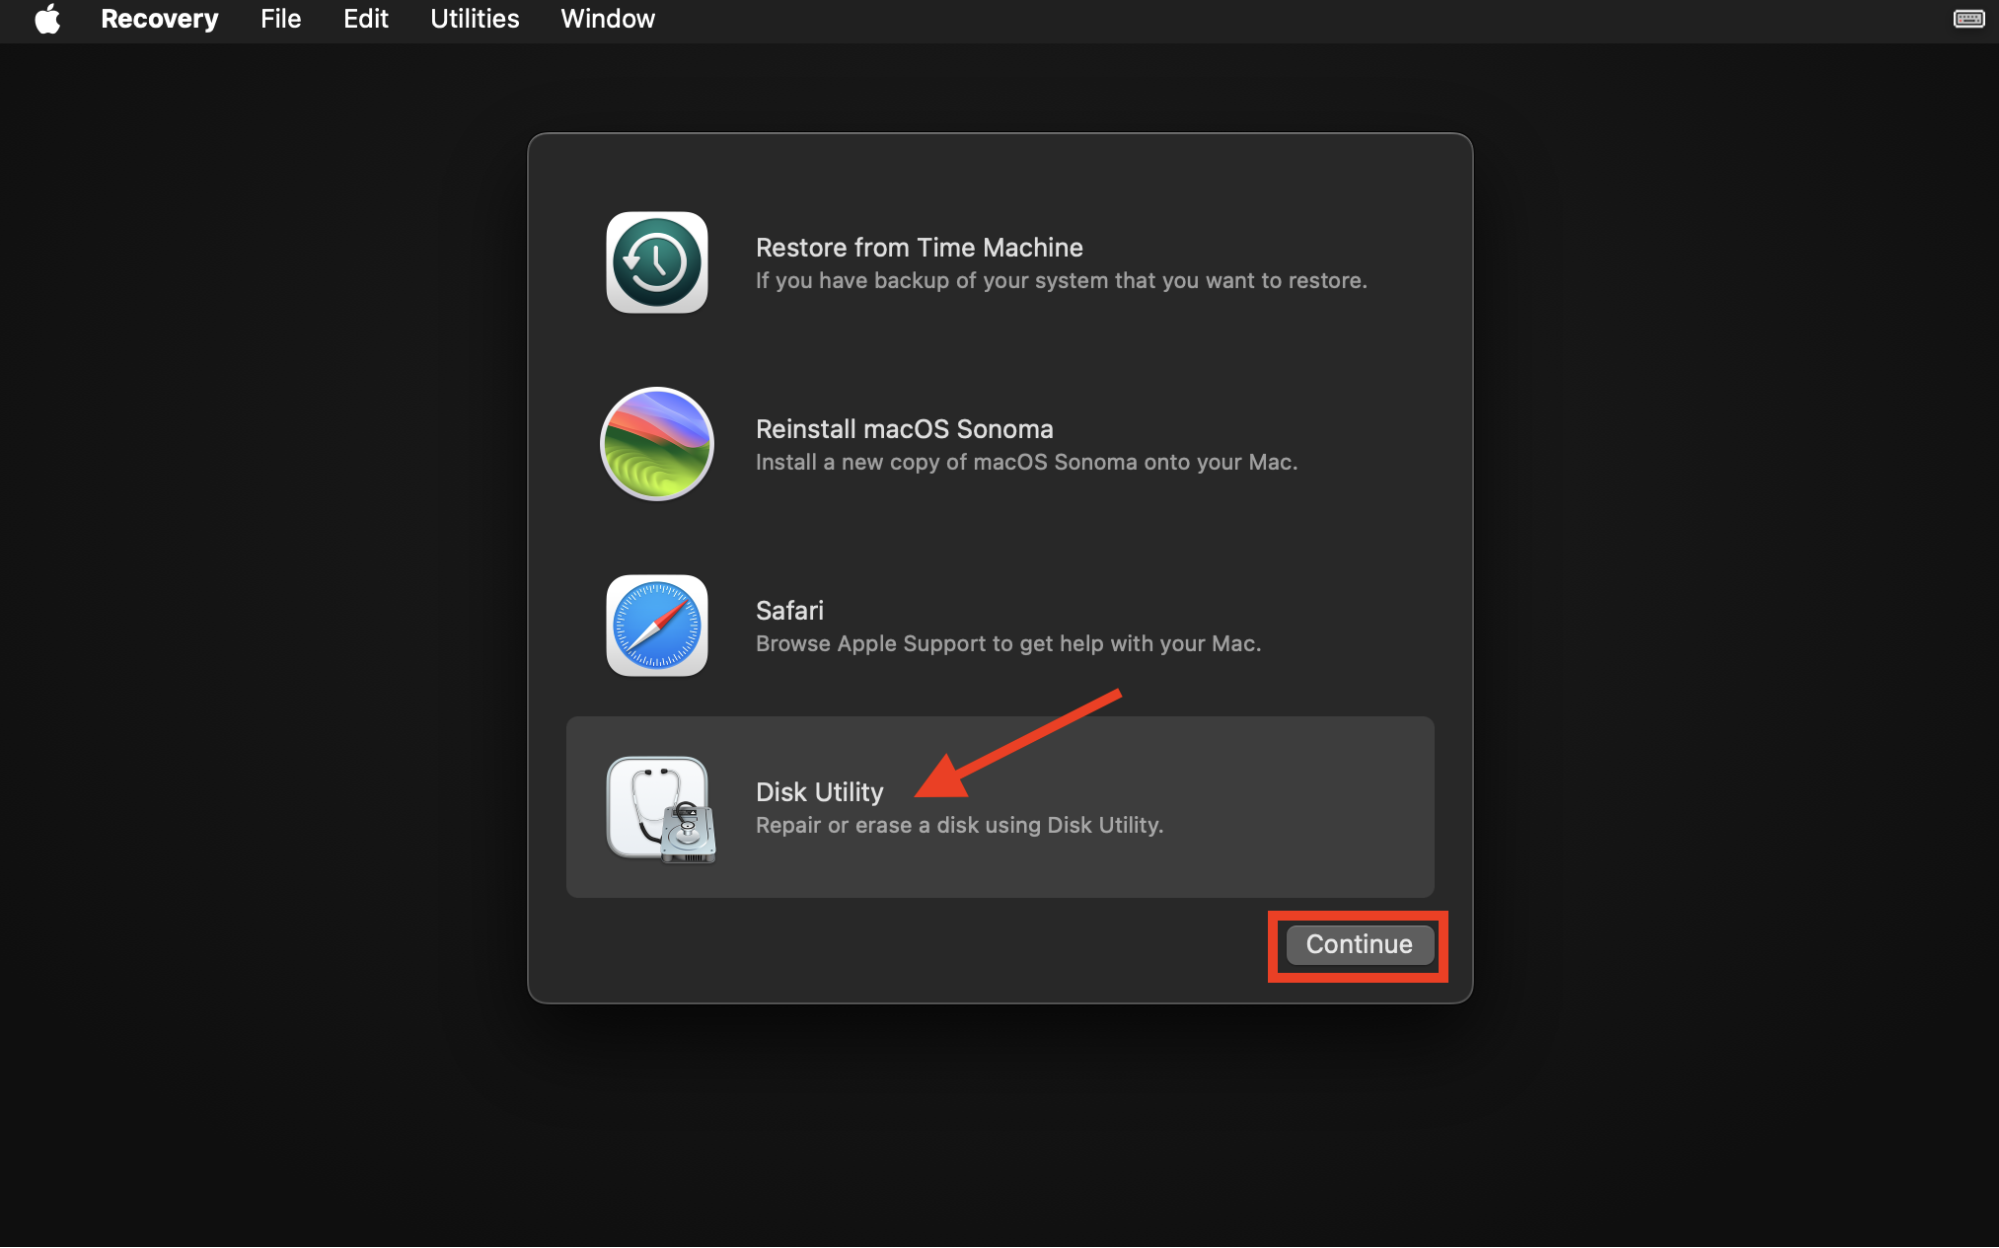This screenshot has height=1248, width=1999.
Task: Click the Safari compass icon
Action: tap(656, 626)
